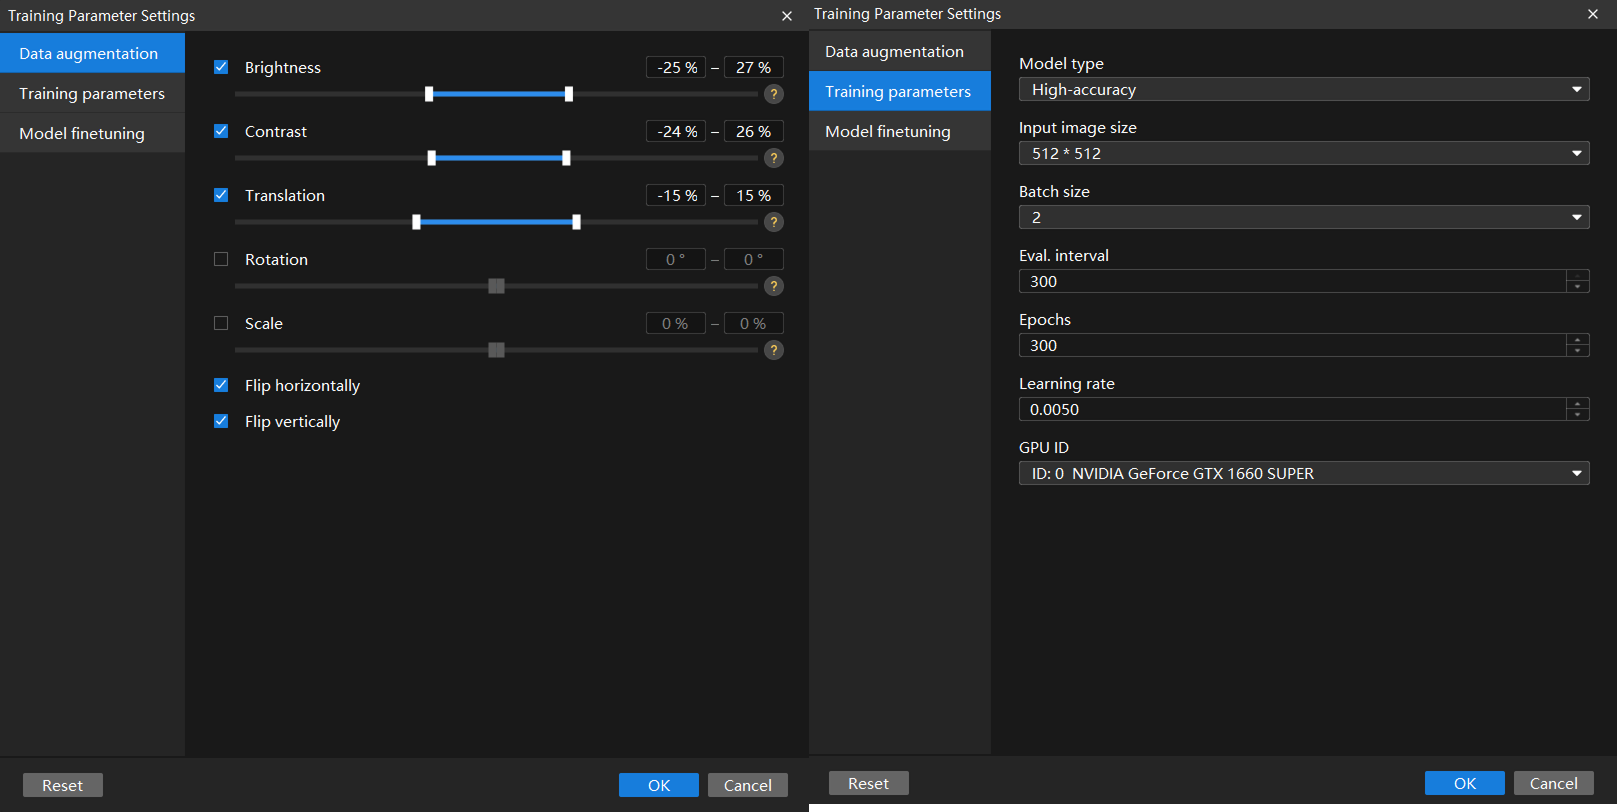Toggle Flip vertically checkbox

pos(221,421)
